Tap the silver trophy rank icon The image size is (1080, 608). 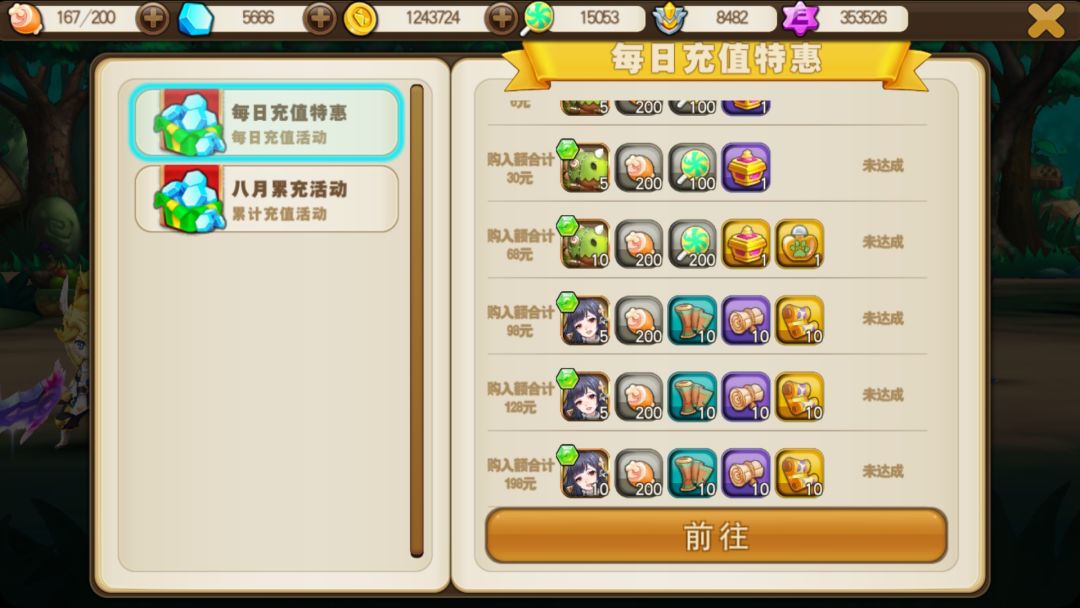point(667,19)
